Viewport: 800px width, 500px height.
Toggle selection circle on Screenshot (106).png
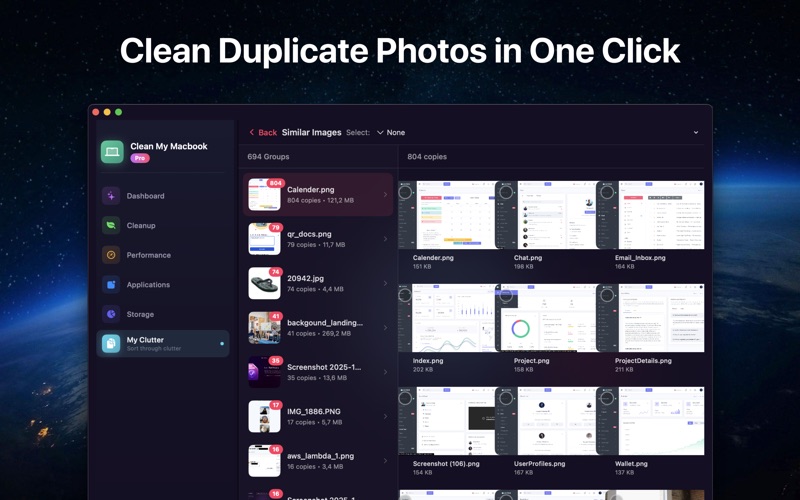tap(405, 398)
